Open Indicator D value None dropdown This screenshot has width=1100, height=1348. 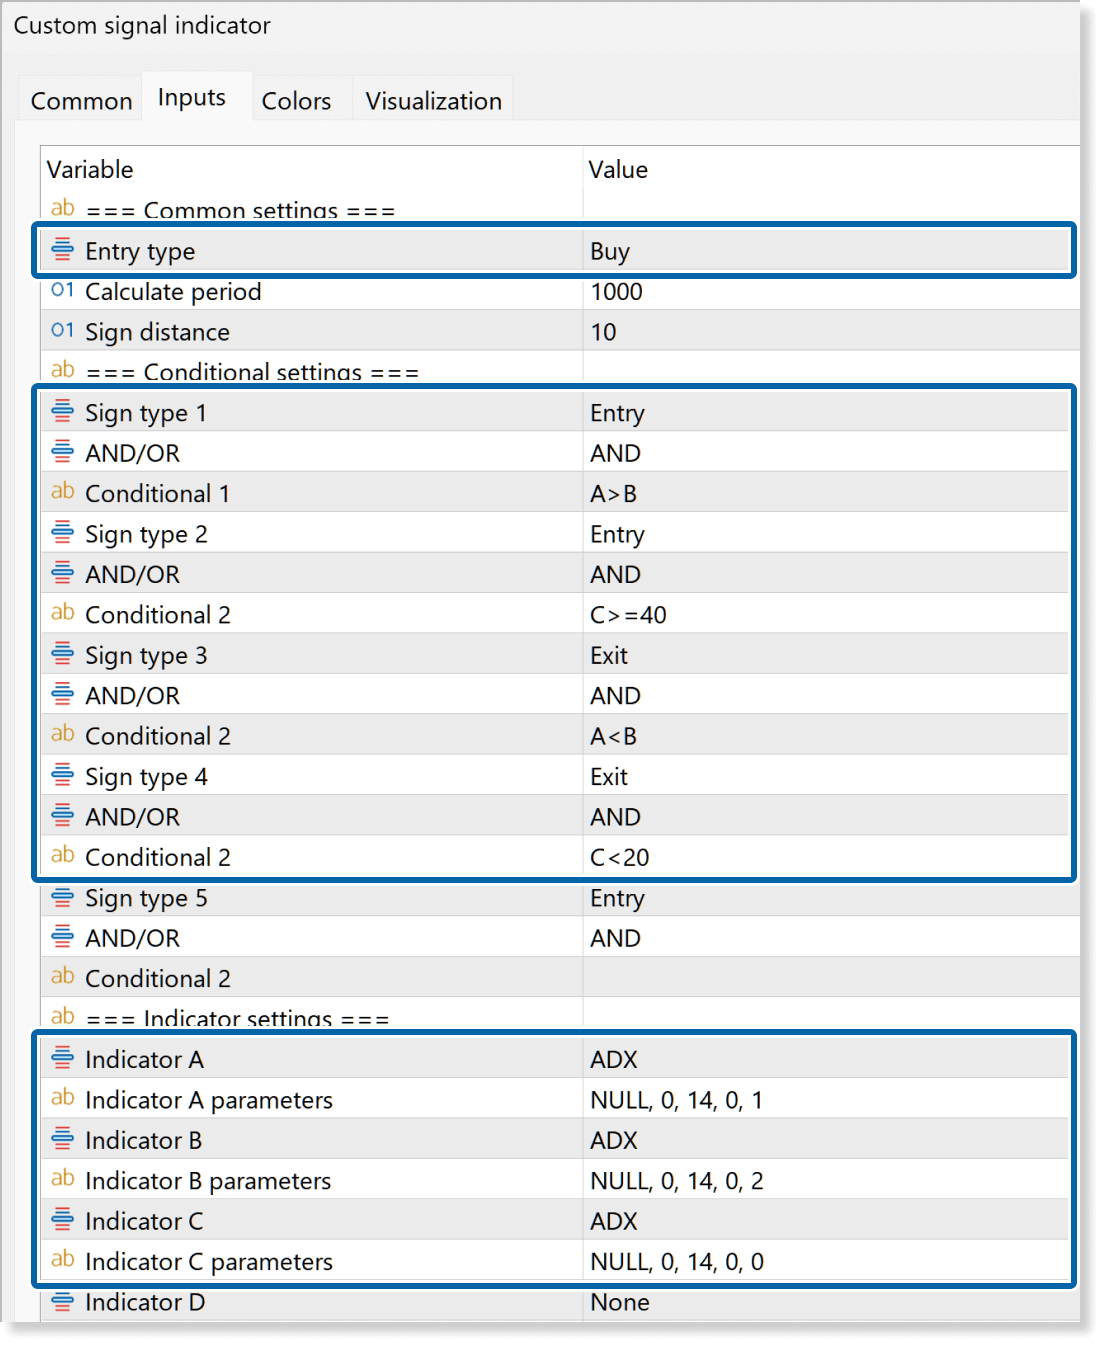[619, 1302]
